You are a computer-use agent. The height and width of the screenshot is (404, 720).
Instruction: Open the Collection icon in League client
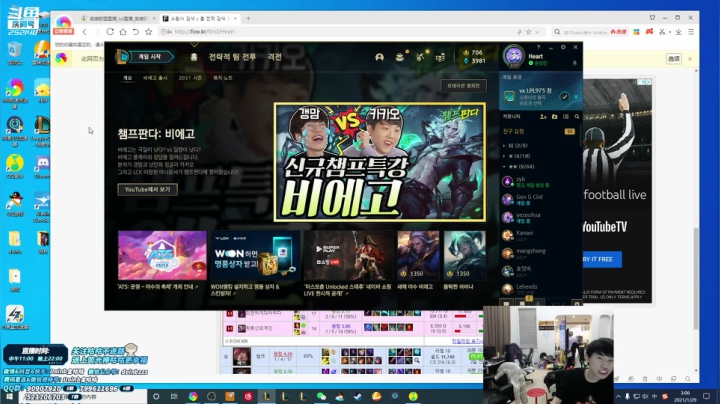tap(399, 57)
